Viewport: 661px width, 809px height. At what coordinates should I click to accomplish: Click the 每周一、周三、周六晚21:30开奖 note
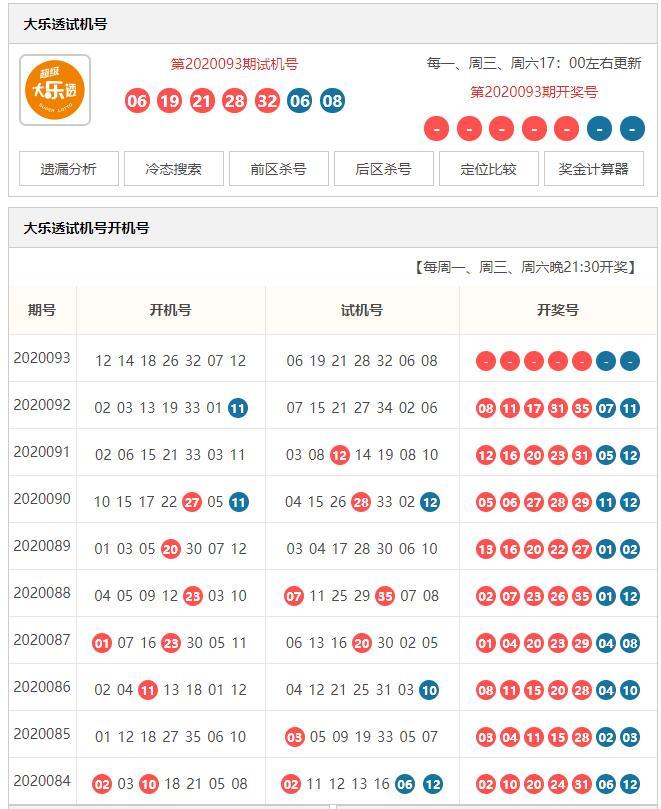tap(526, 267)
